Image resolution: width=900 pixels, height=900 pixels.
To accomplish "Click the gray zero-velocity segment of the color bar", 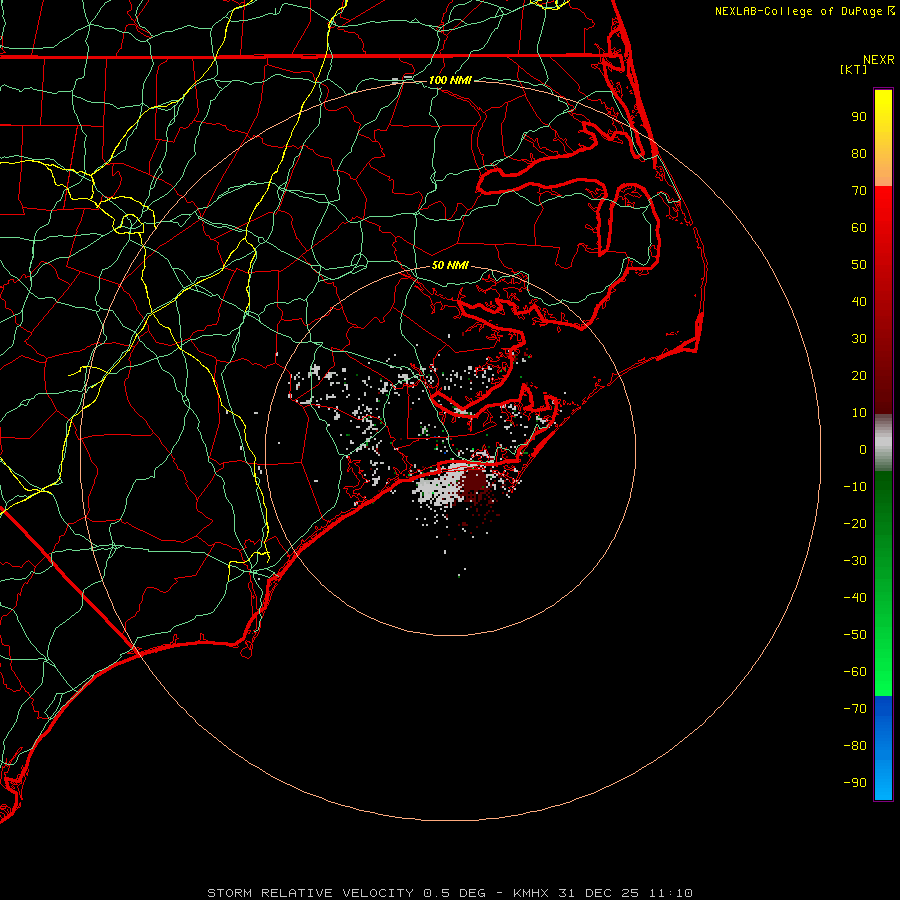I will pyautogui.click(x=883, y=443).
